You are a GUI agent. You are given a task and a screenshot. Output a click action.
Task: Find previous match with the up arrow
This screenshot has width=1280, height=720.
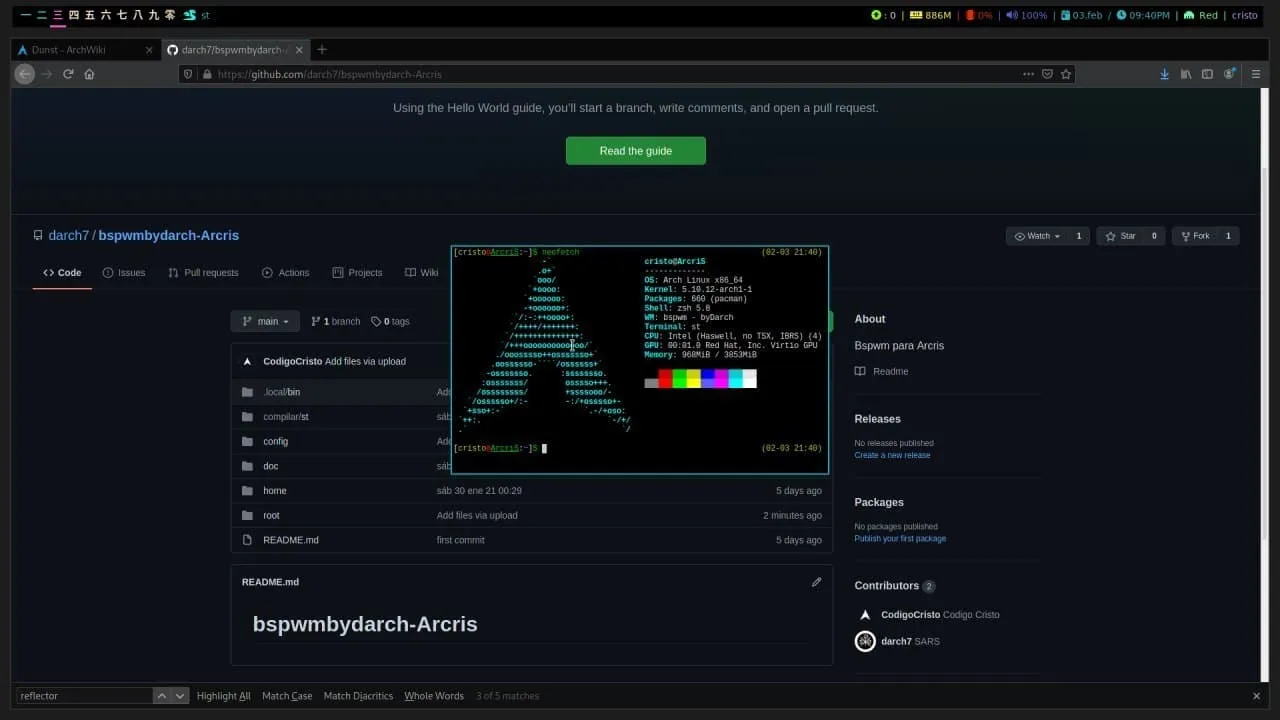point(162,696)
